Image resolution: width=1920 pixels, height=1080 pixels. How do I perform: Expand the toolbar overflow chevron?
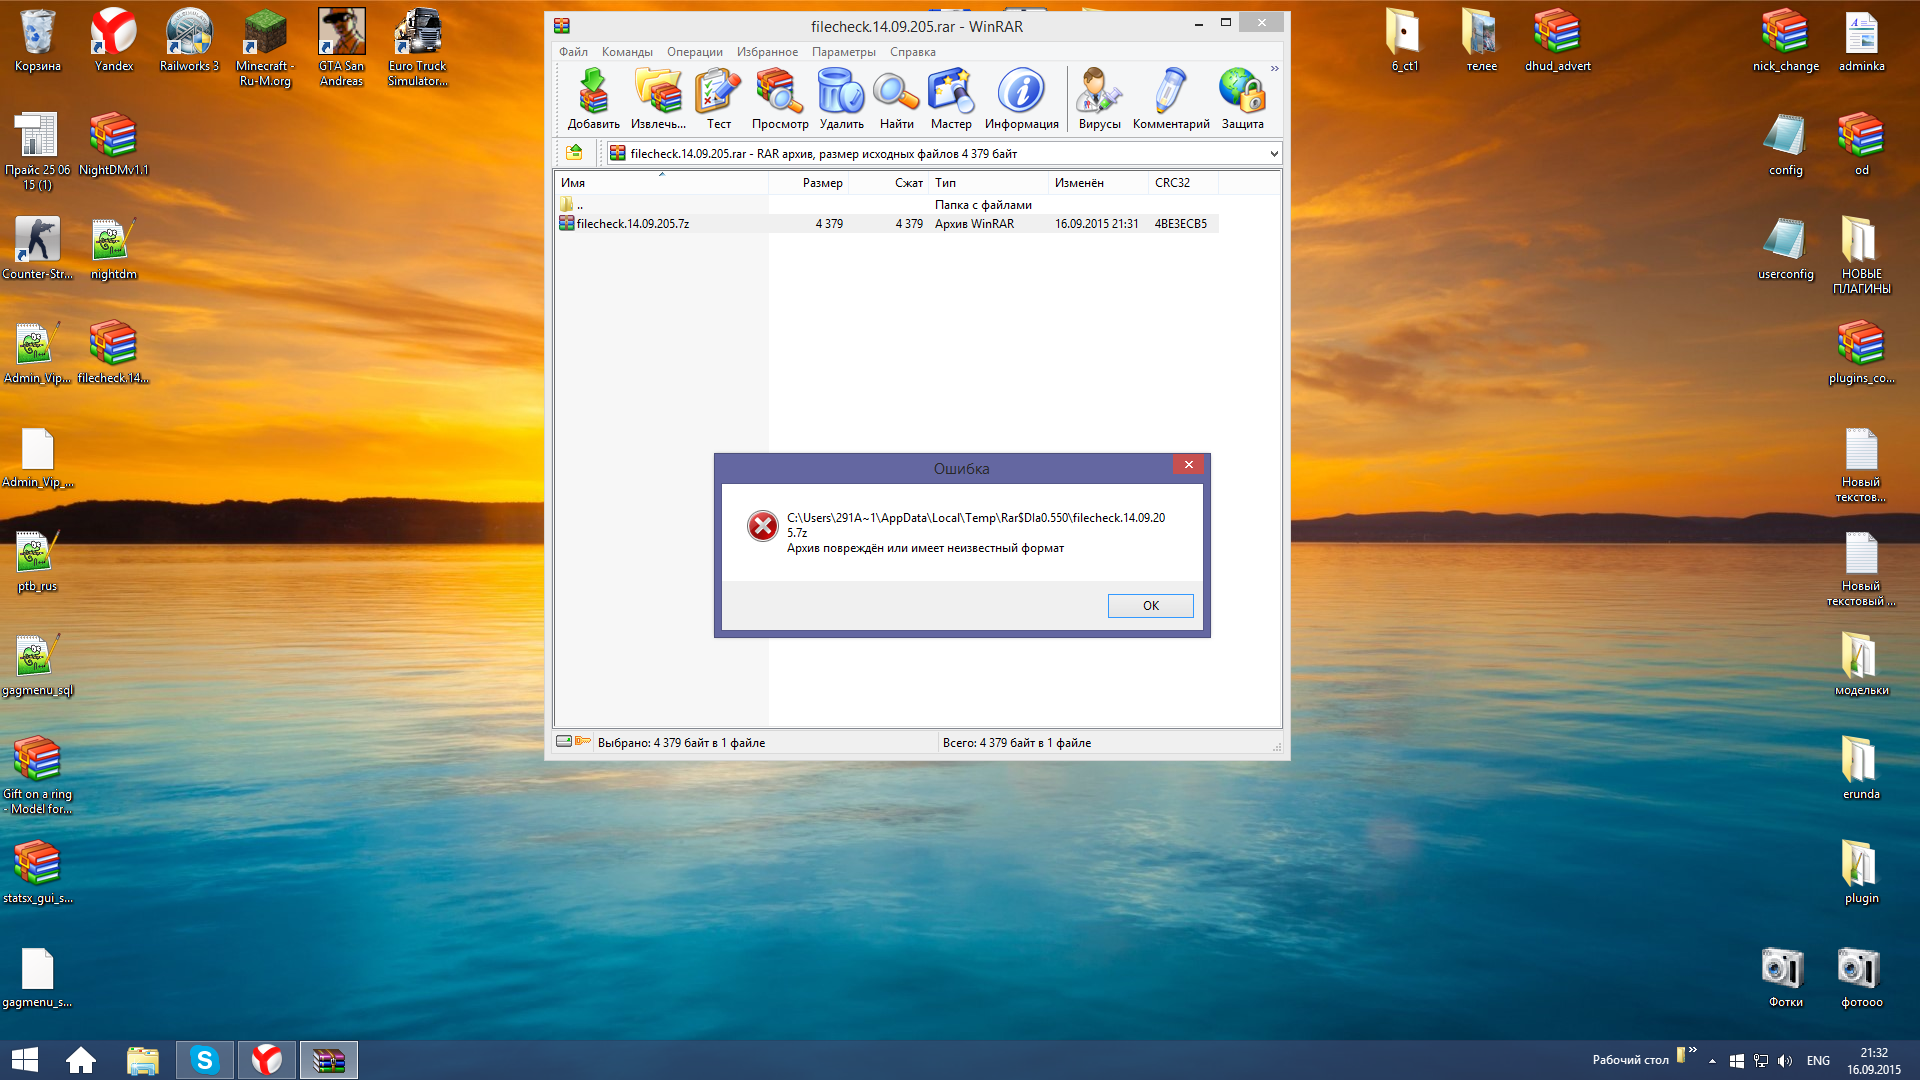coord(1274,69)
